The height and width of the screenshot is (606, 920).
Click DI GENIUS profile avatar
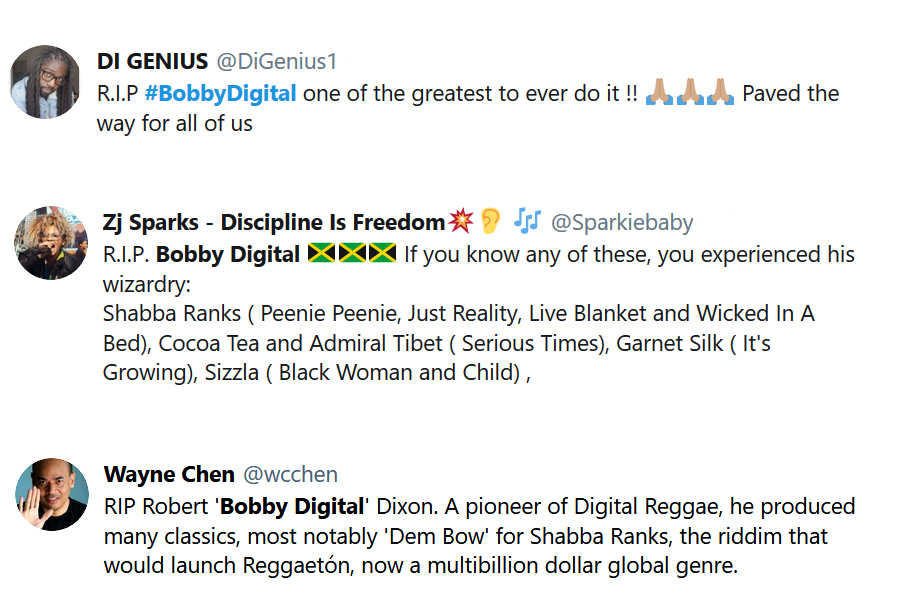click(x=45, y=81)
